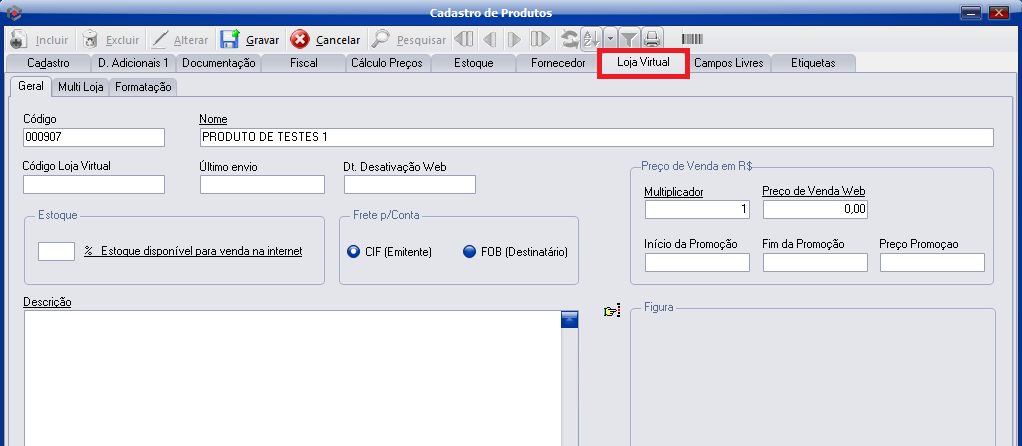
Task: Click the Multiplicador input field
Action: (697, 210)
